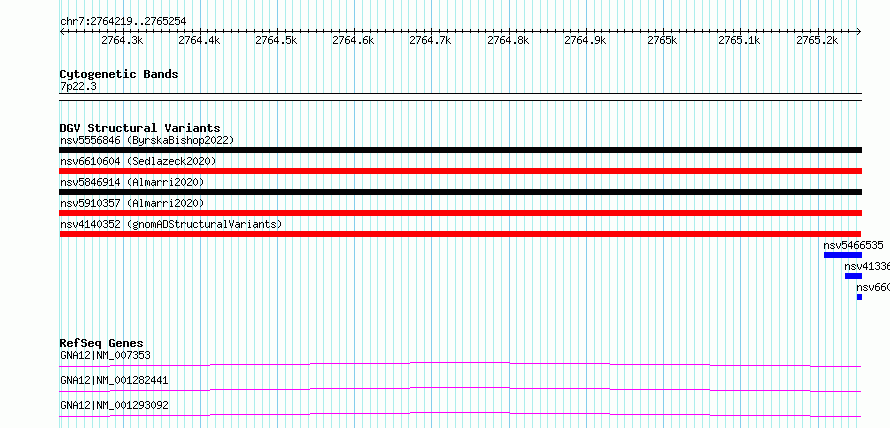Open the GNA12|NM_001282441 transcript label
The height and width of the screenshot is (428, 890).
point(114,380)
